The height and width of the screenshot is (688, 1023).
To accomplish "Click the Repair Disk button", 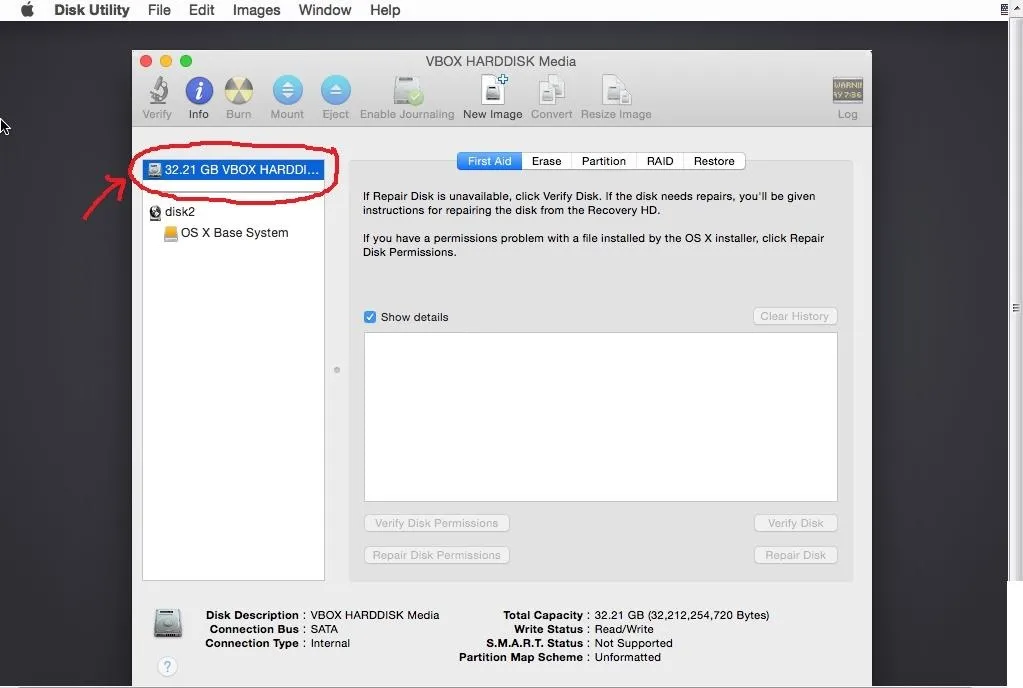I will [x=795, y=555].
